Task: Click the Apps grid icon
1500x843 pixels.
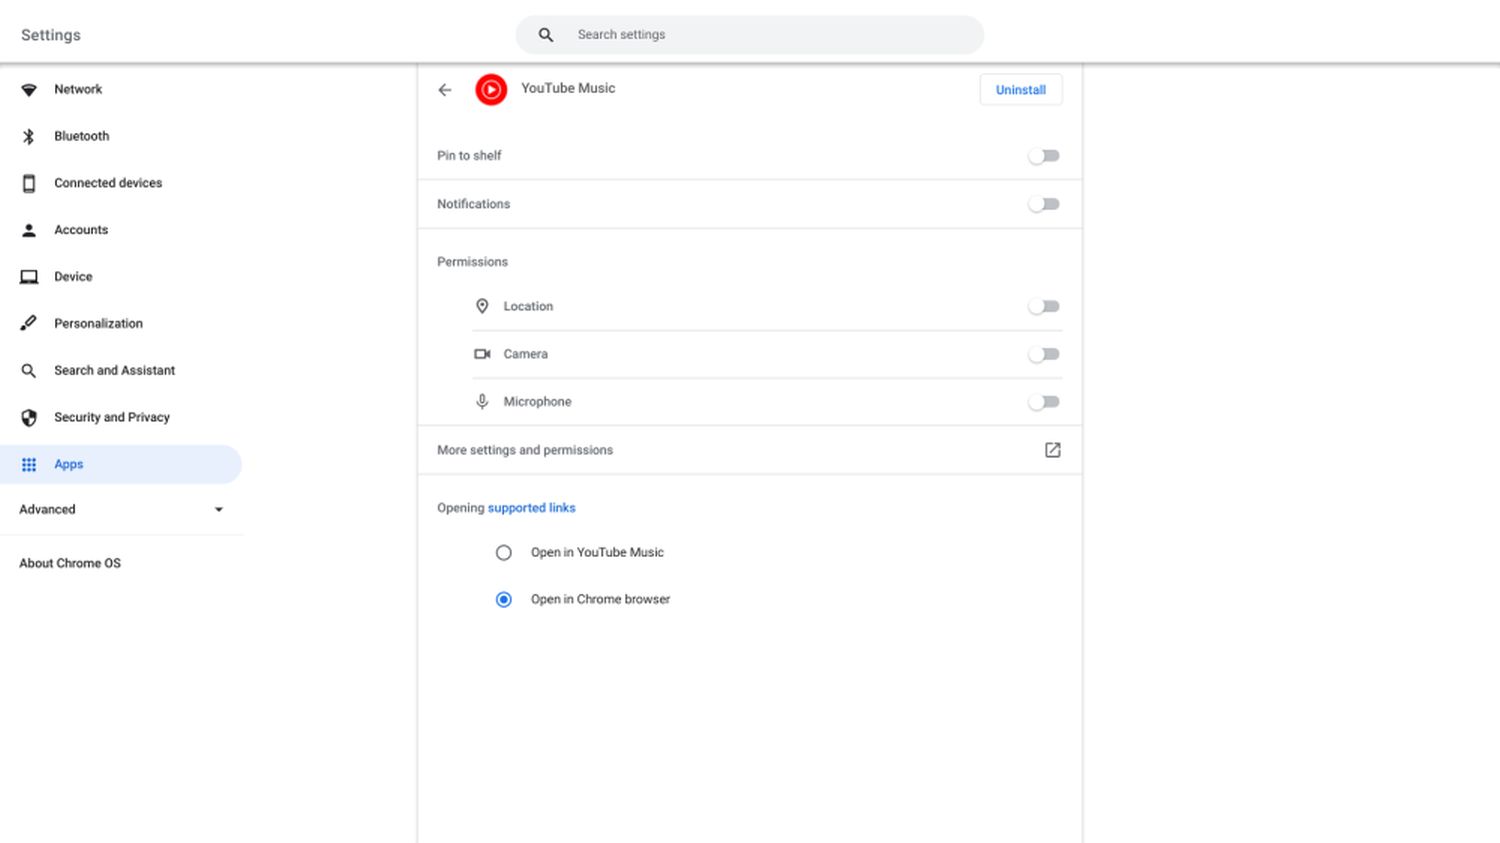Action: coord(29,464)
